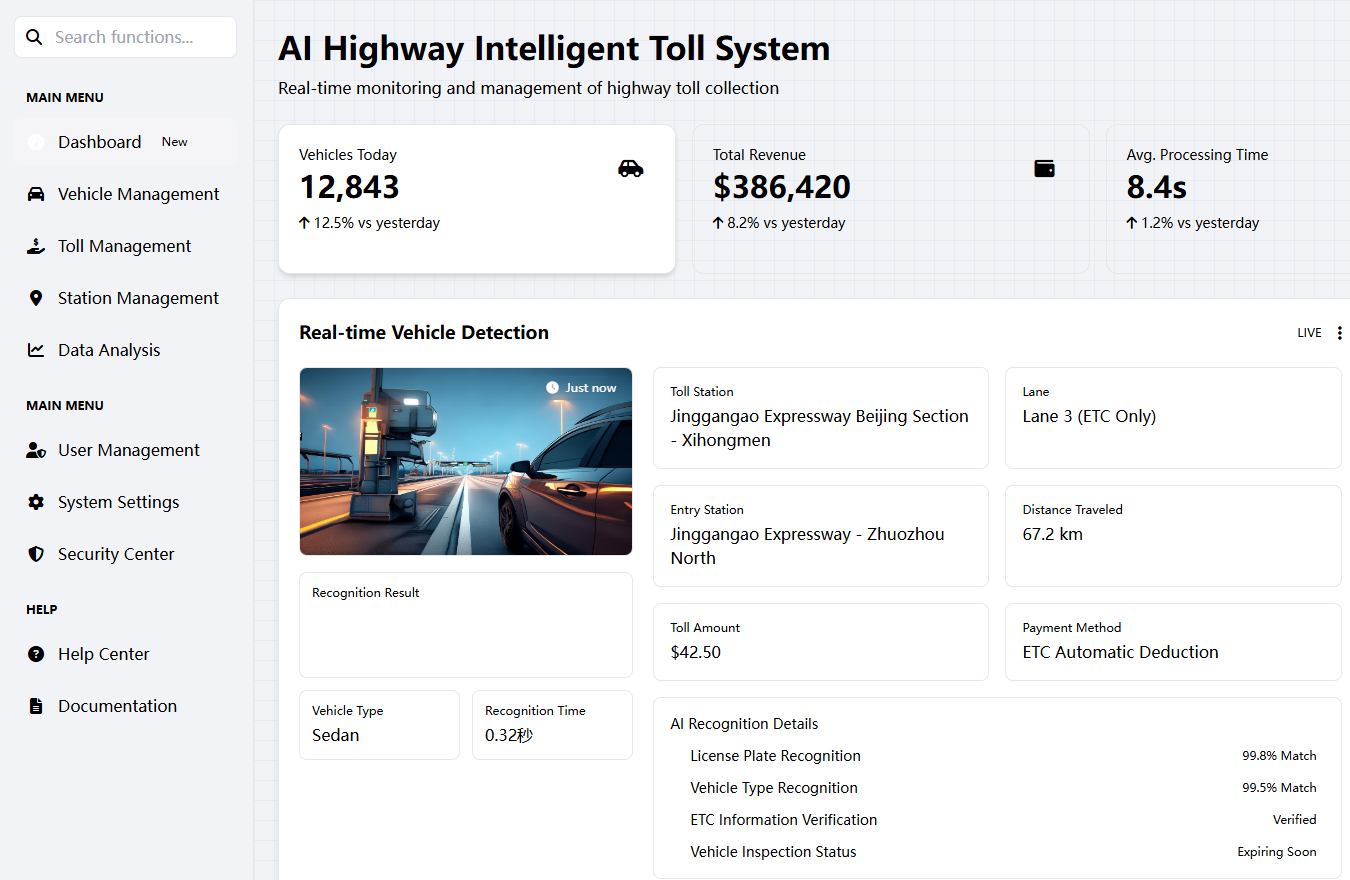Image resolution: width=1350 pixels, height=880 pixels.
Task: Click the question mark Help Center icon
Action: (x=36, y=654)
